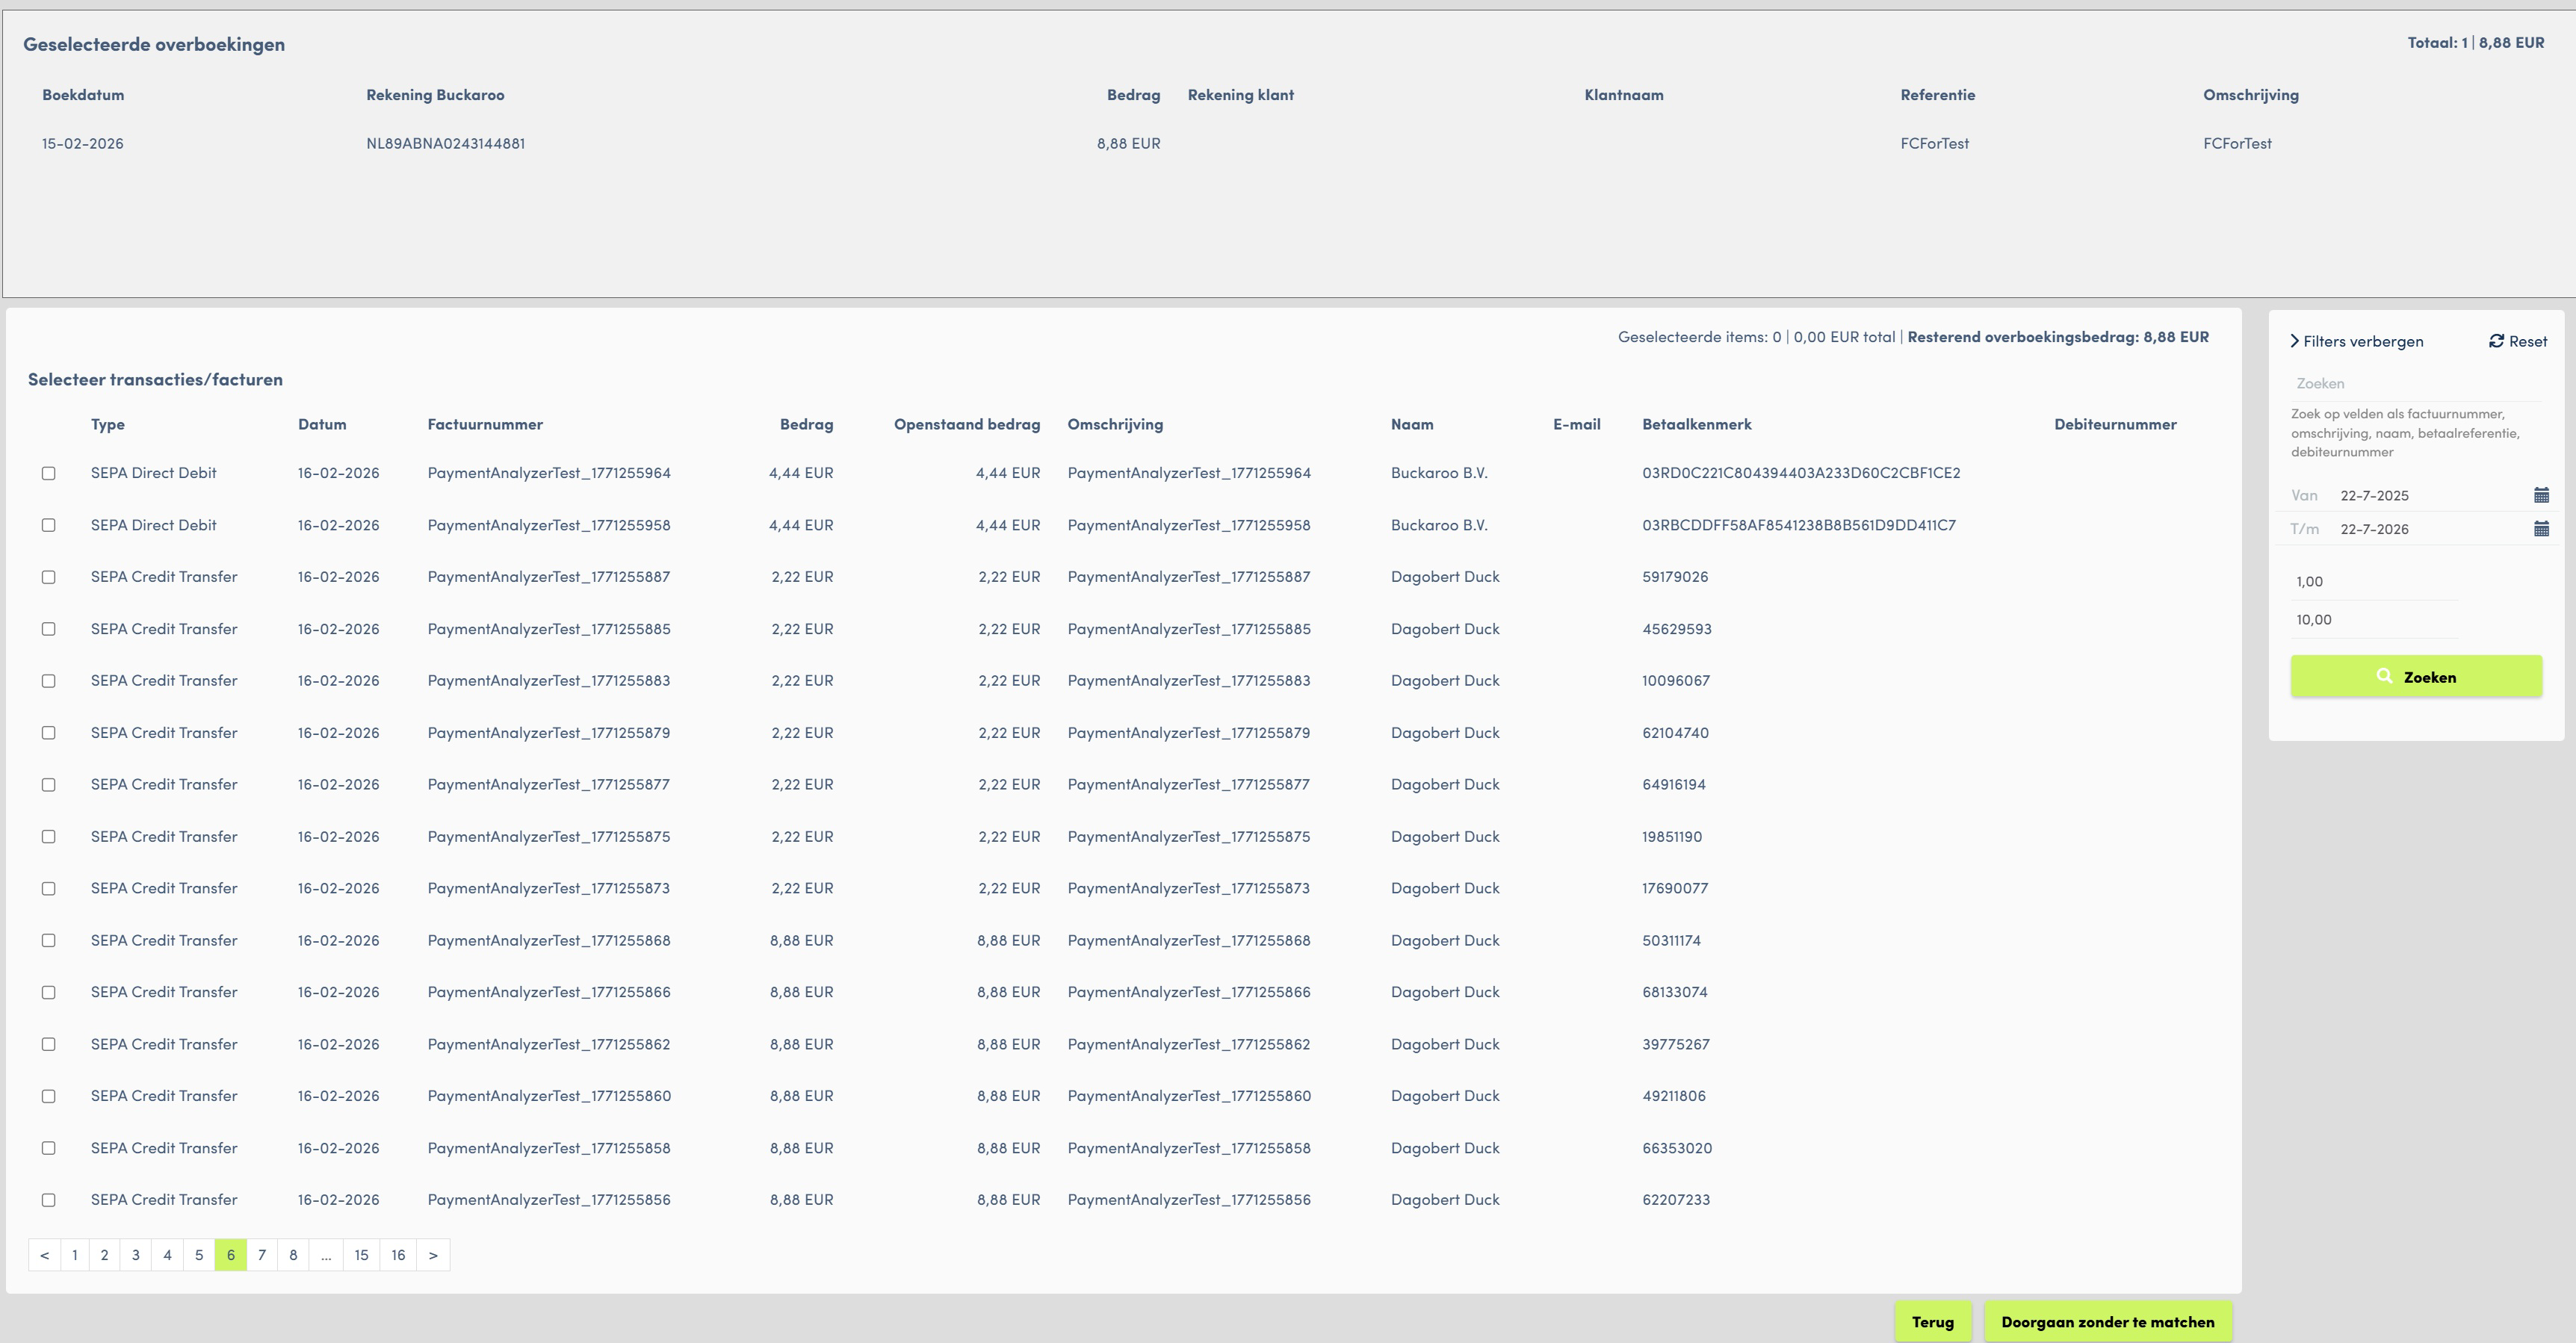Screen dimensions: 2576x1343
Task: Focus the Zoeken search text field
Action: [x=2416, y=384]
